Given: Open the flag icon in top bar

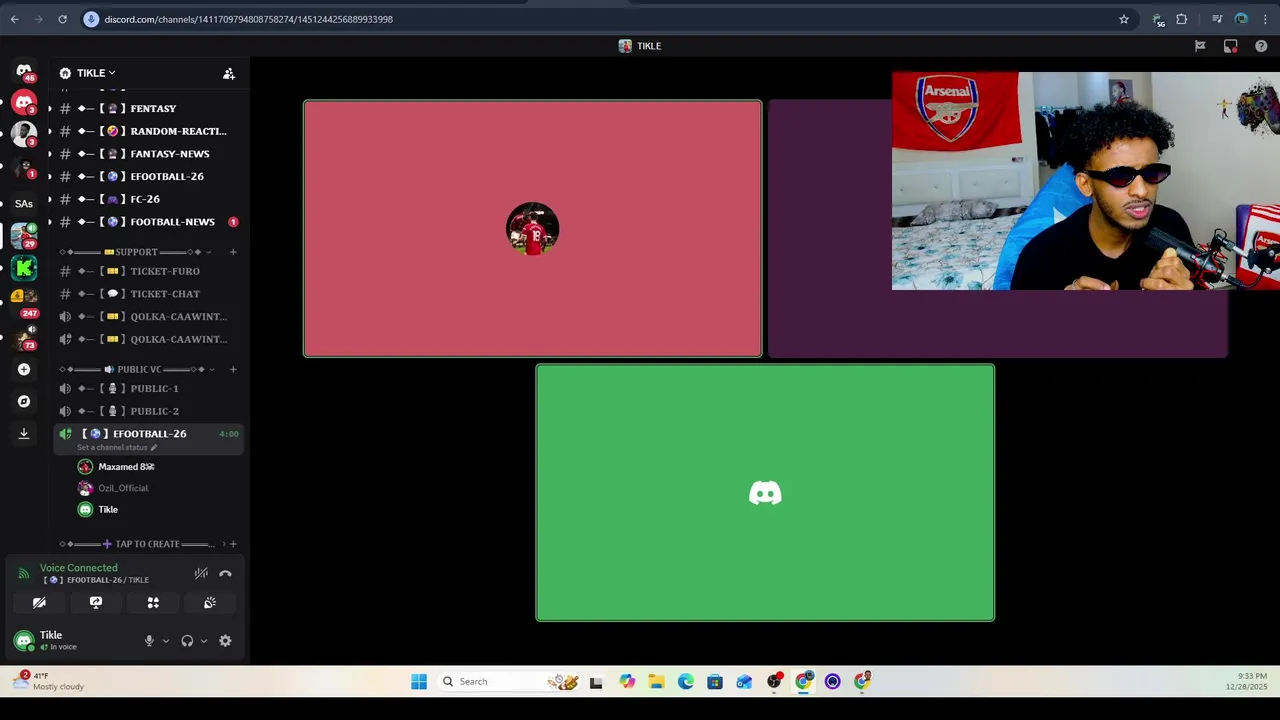Looking at the screenshot, I should (x=1200, y=46).
